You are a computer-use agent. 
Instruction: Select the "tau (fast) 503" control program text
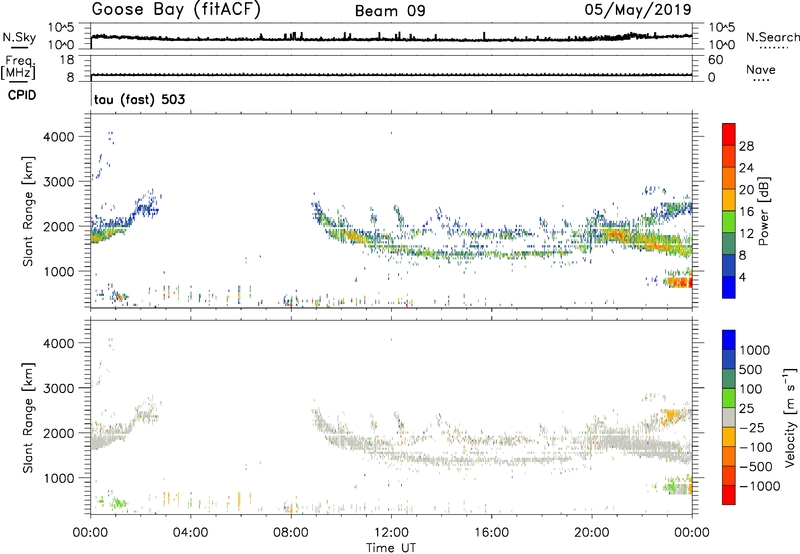pos(139,99)
